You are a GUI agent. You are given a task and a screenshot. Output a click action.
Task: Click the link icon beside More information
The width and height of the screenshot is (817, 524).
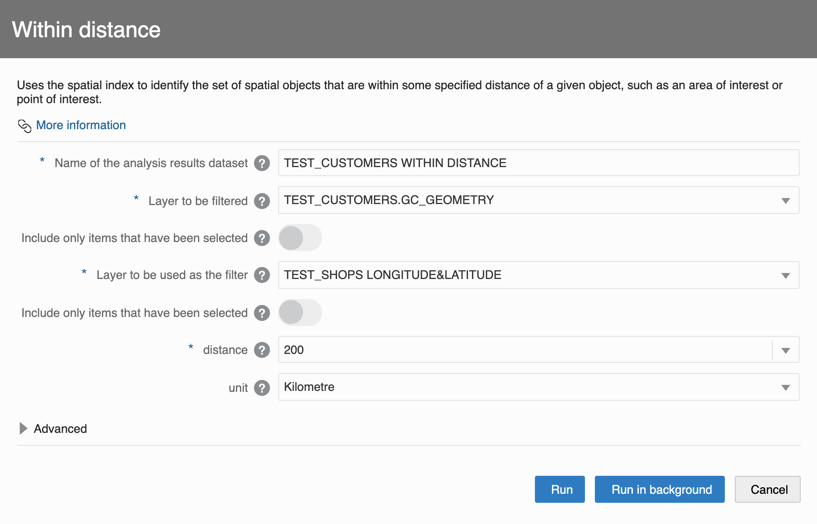(24, 126)
